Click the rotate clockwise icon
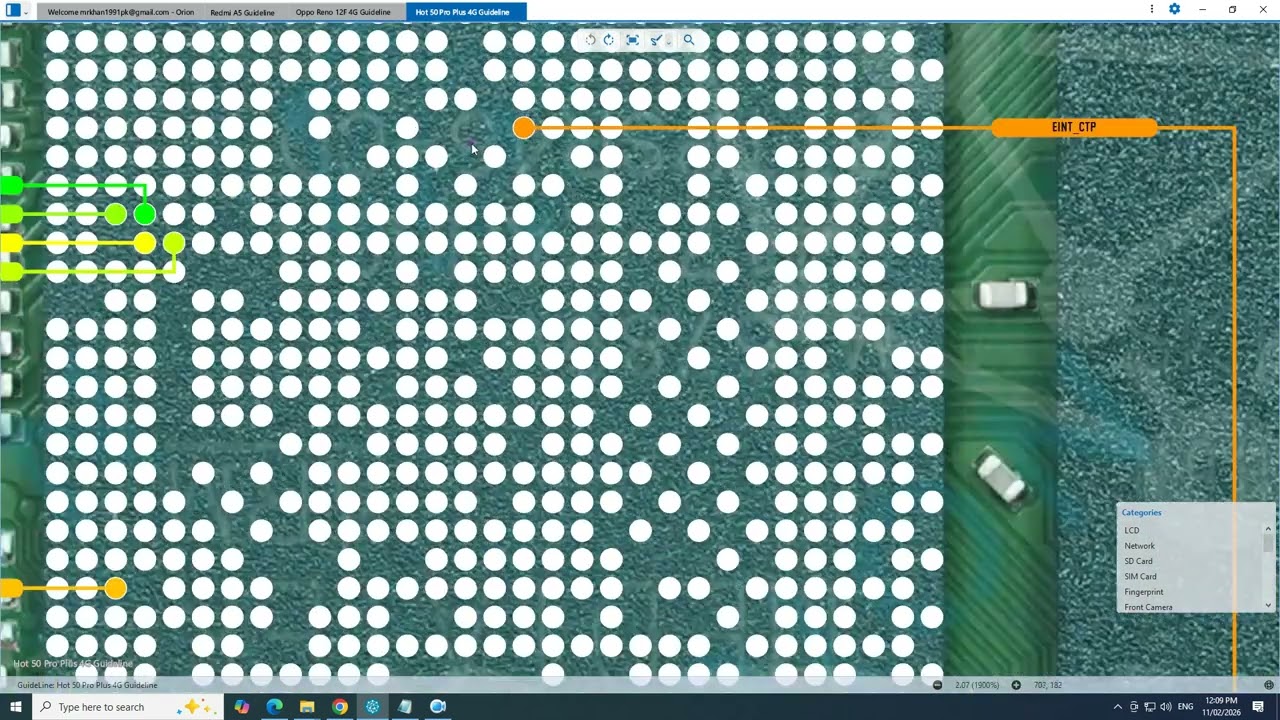The image size is (1280, 720). click(609, 40)
